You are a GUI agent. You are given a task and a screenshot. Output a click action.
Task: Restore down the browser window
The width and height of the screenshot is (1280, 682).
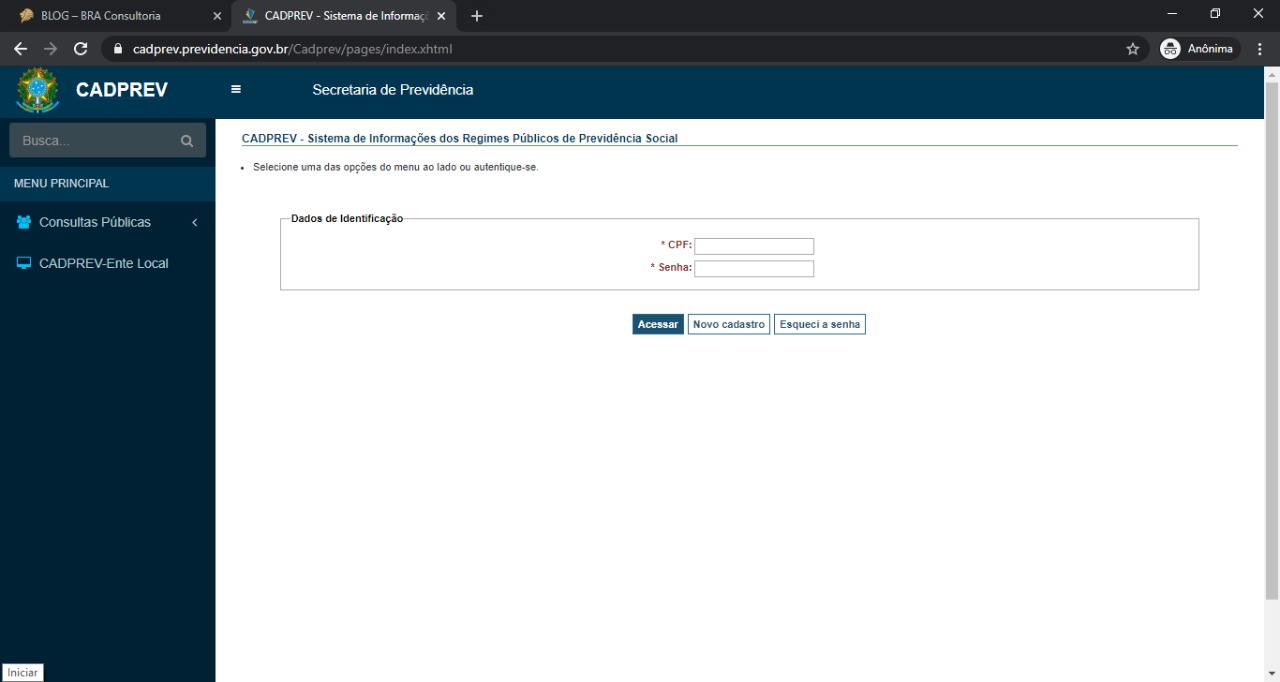tap(1215, 14)
